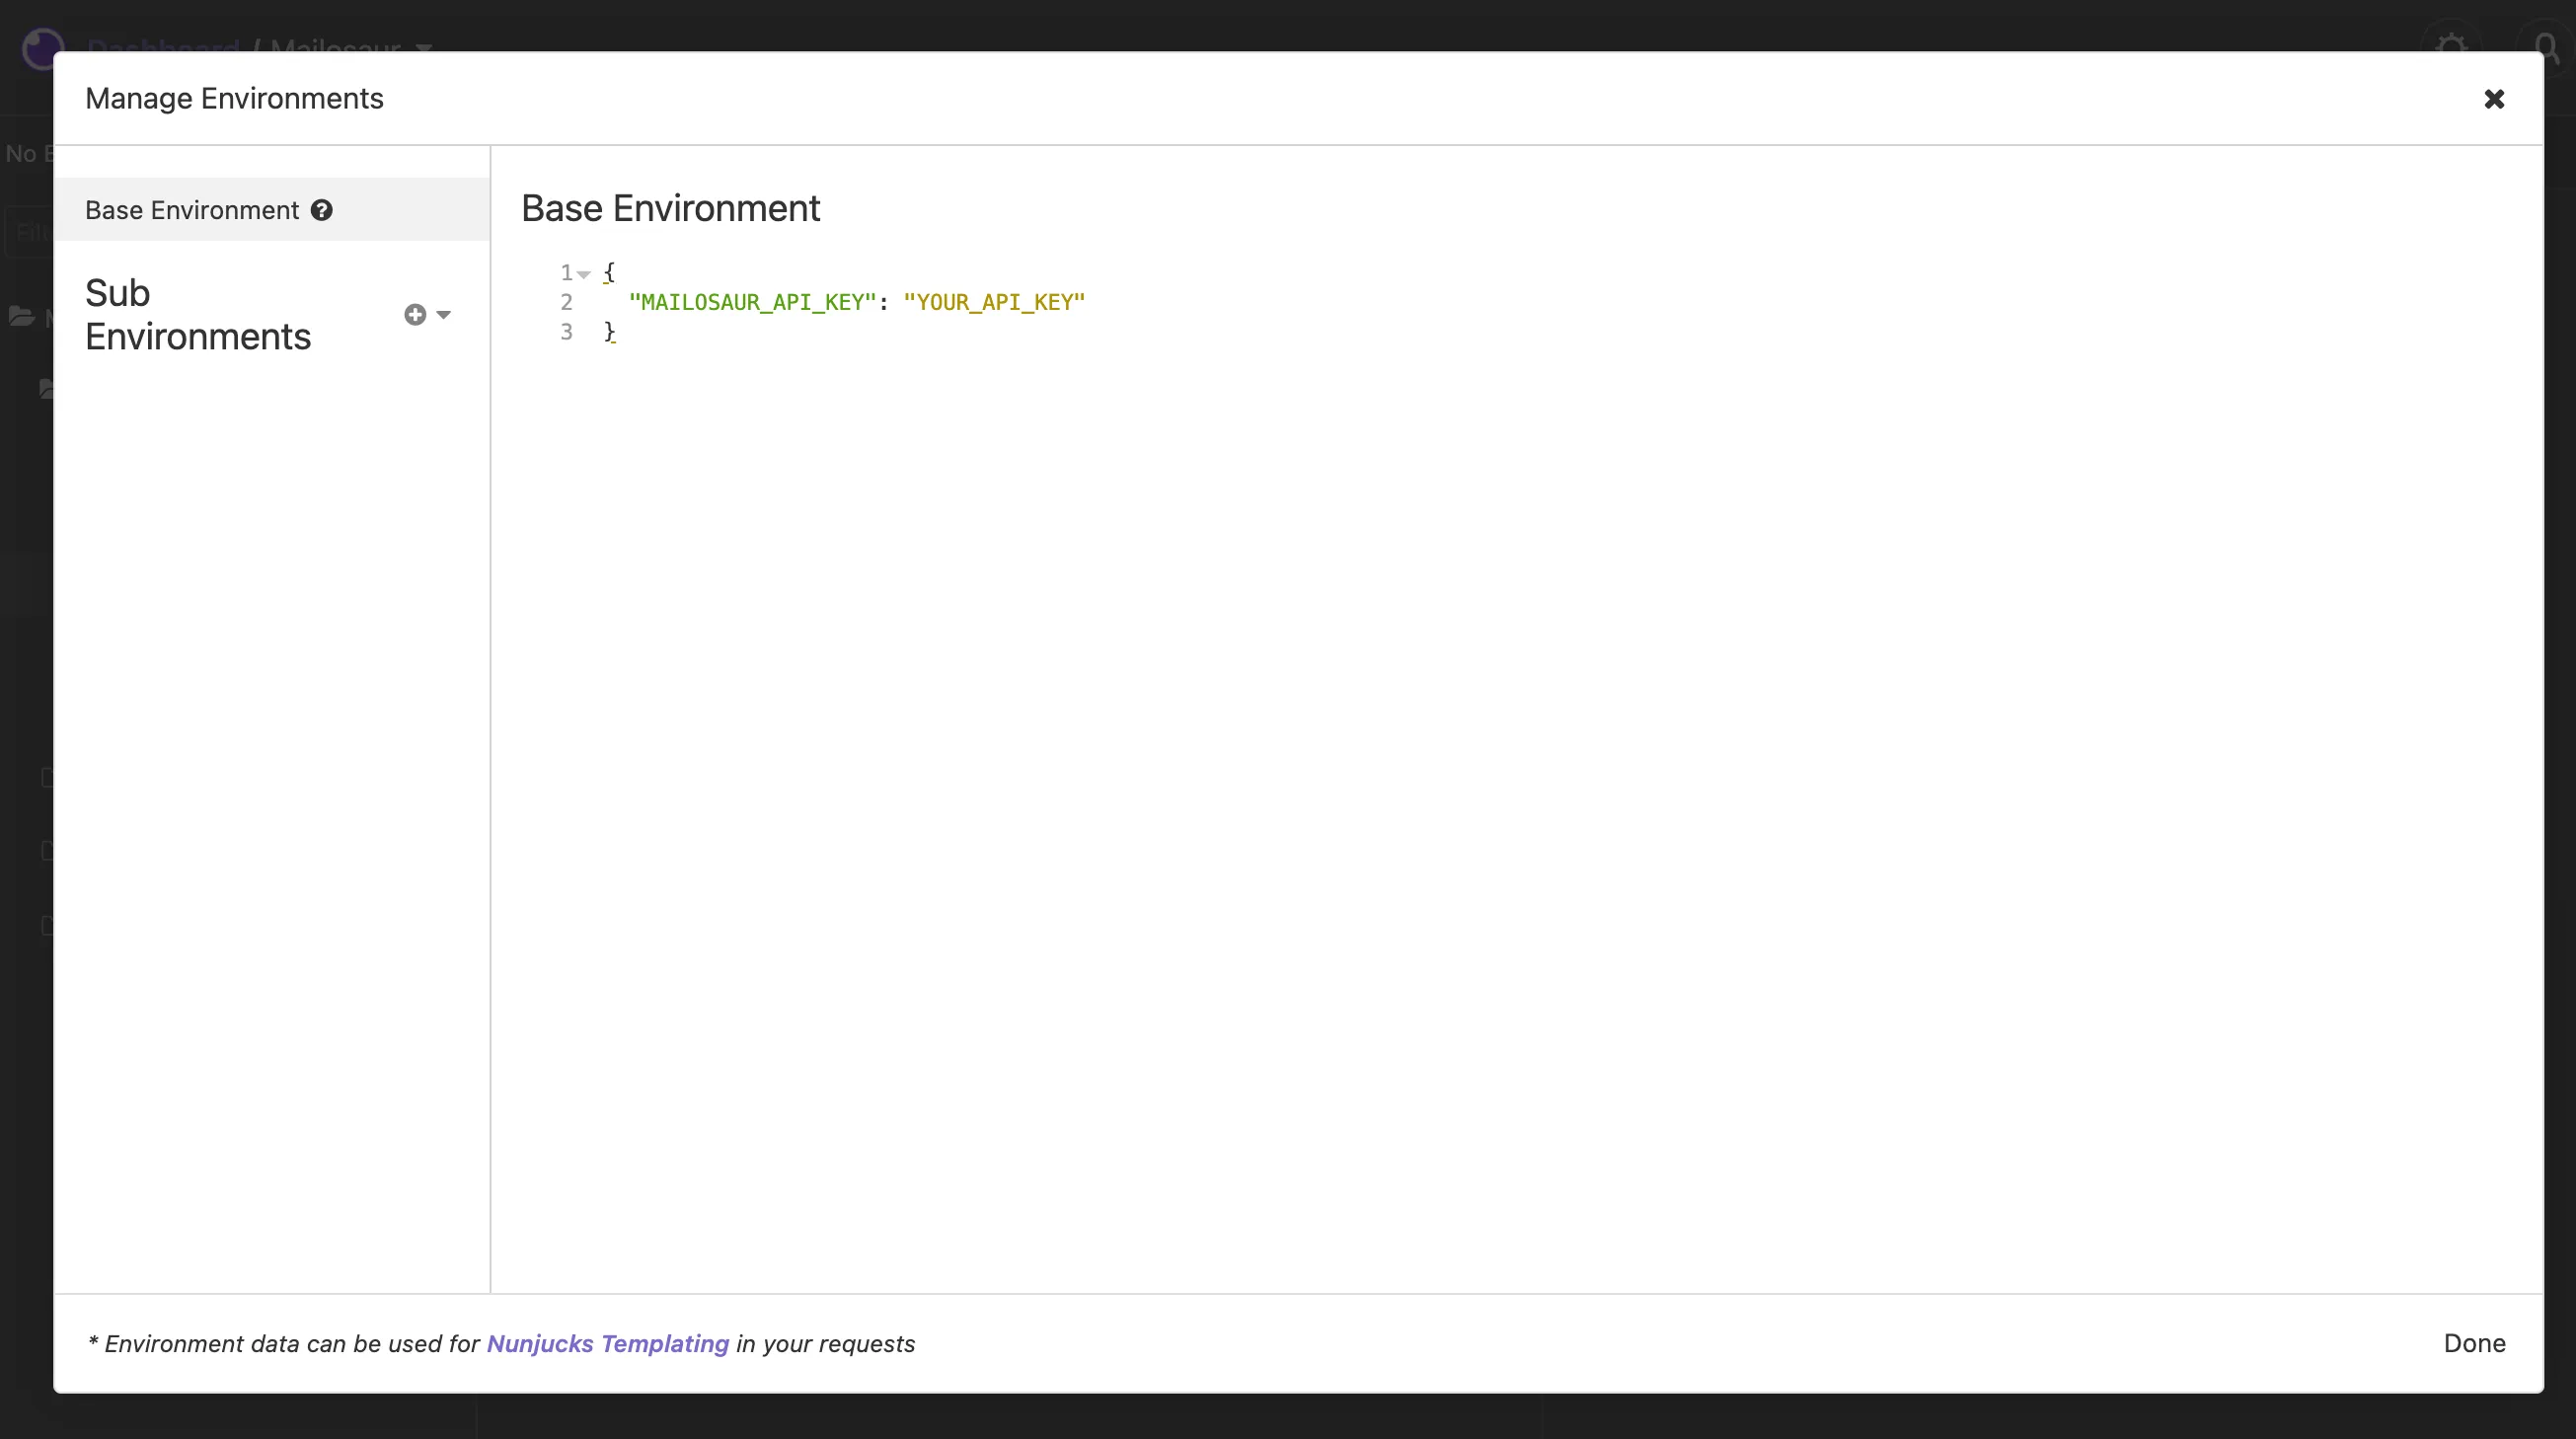Click the Dashboard breadcrumb link
Screen dimensions: 2576x1439
point(164,49)
